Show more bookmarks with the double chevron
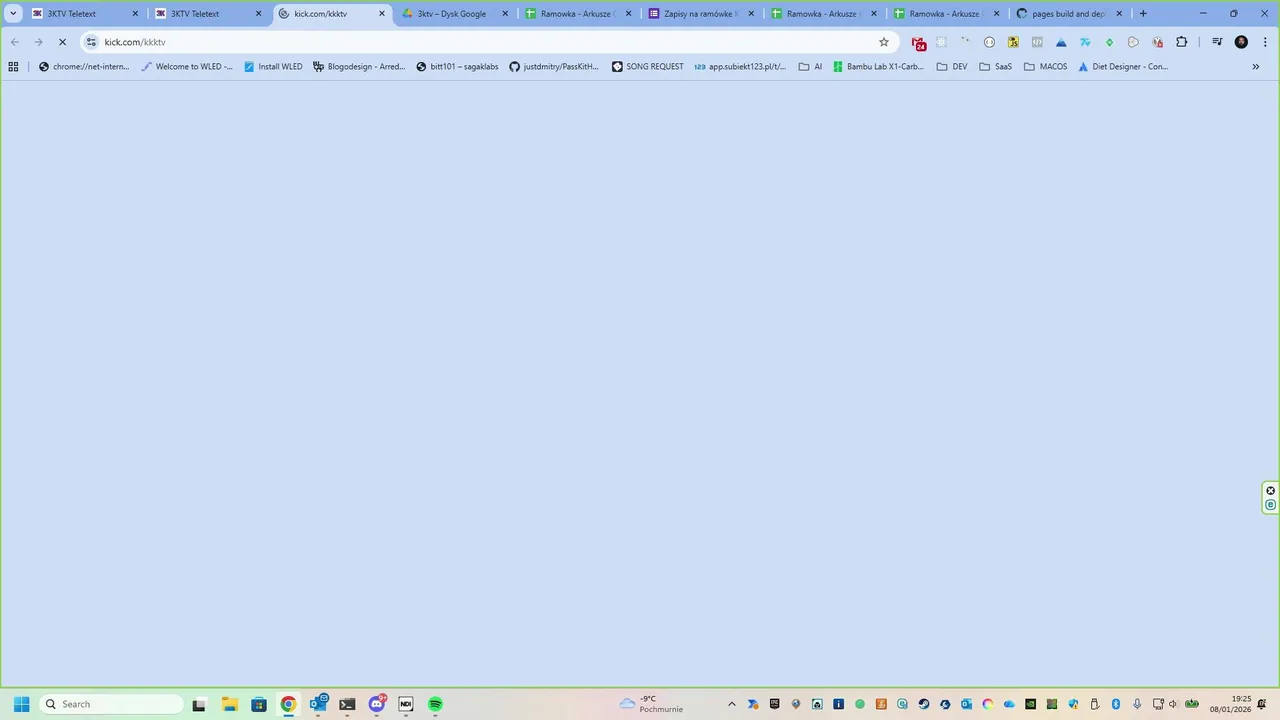Screen dimensions: 1280x720 1256,67
